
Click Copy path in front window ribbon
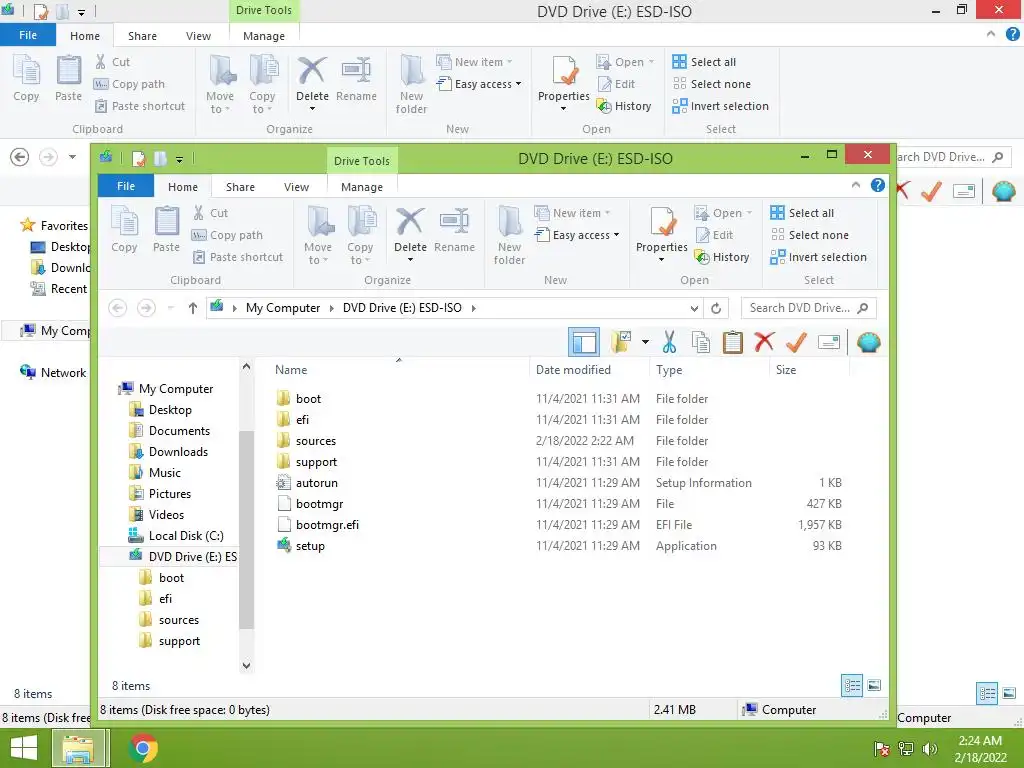(x=227, y=235)
